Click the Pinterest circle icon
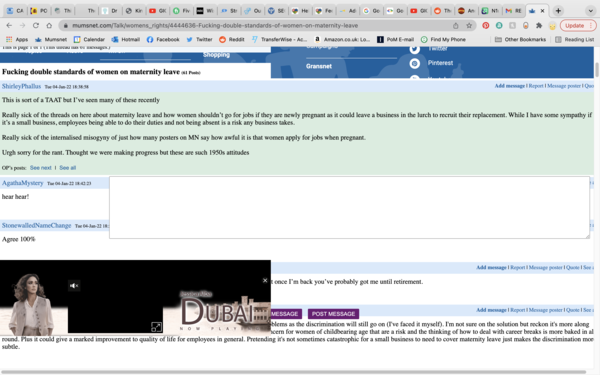 tap(414, 63)
